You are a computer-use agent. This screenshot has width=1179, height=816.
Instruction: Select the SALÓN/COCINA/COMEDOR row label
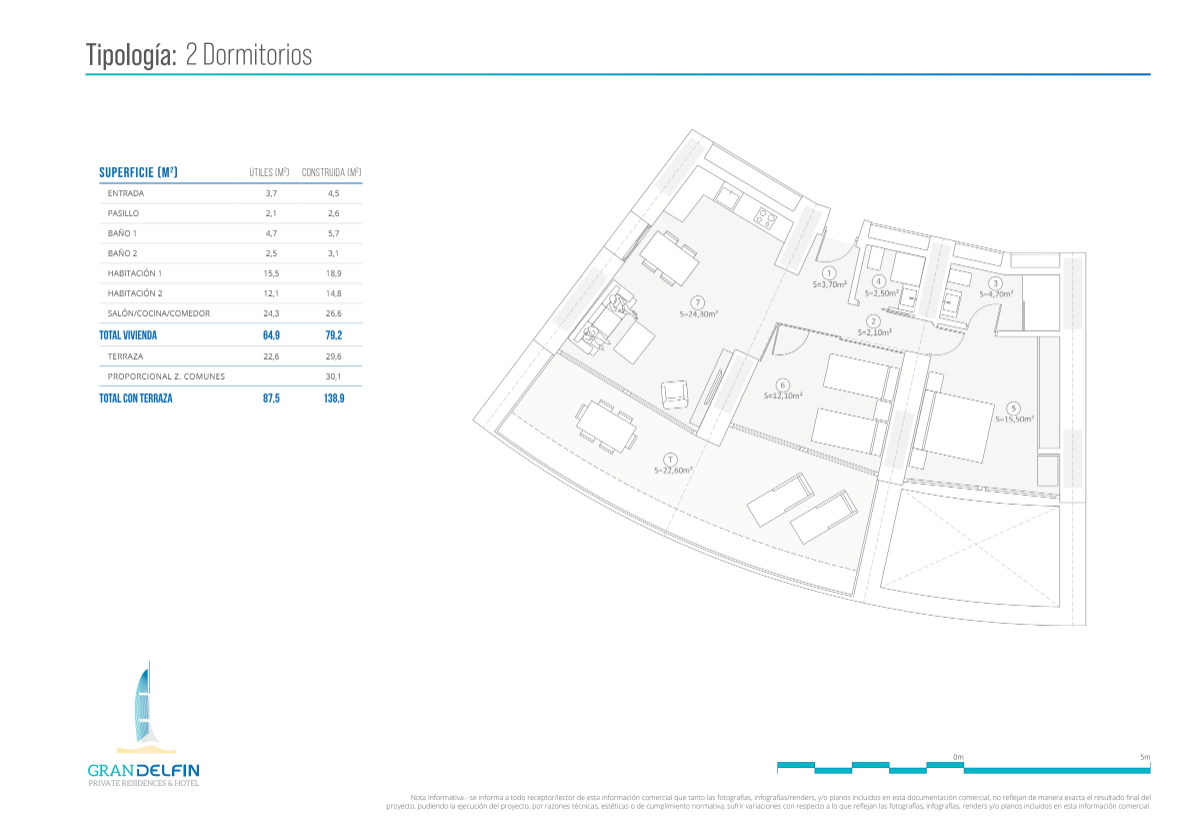click(x=158, y=313)
